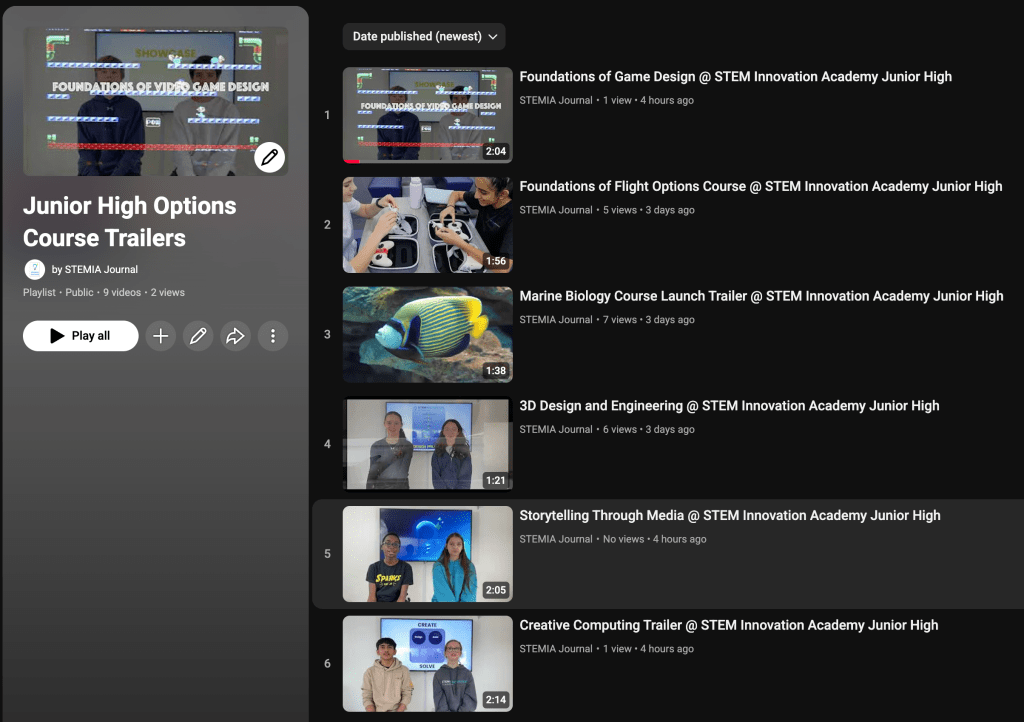This screenshot has height=722, width=1024.
Task: Open 3D Design and Engineering video title
Action: (x=729, y=406)
